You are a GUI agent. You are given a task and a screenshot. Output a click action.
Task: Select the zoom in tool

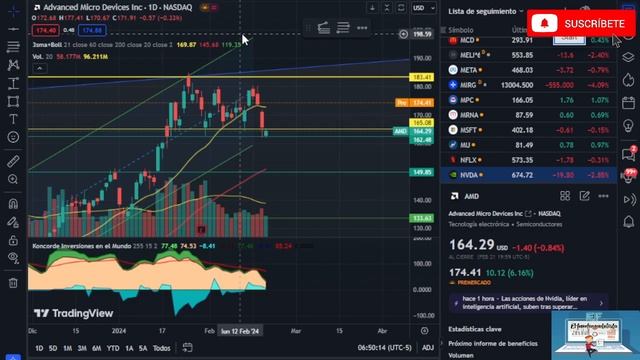tap(13, 179)
